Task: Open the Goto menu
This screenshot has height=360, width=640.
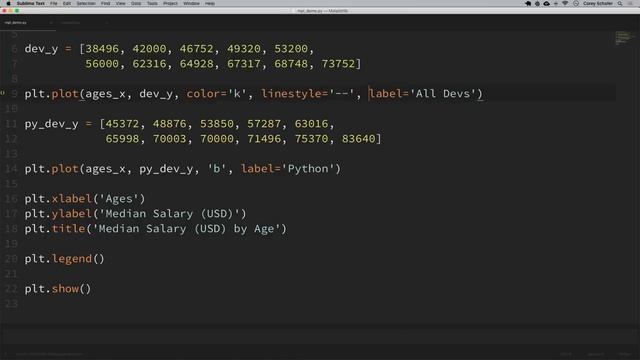Action: pyautogui.click(x=136, y=3)
